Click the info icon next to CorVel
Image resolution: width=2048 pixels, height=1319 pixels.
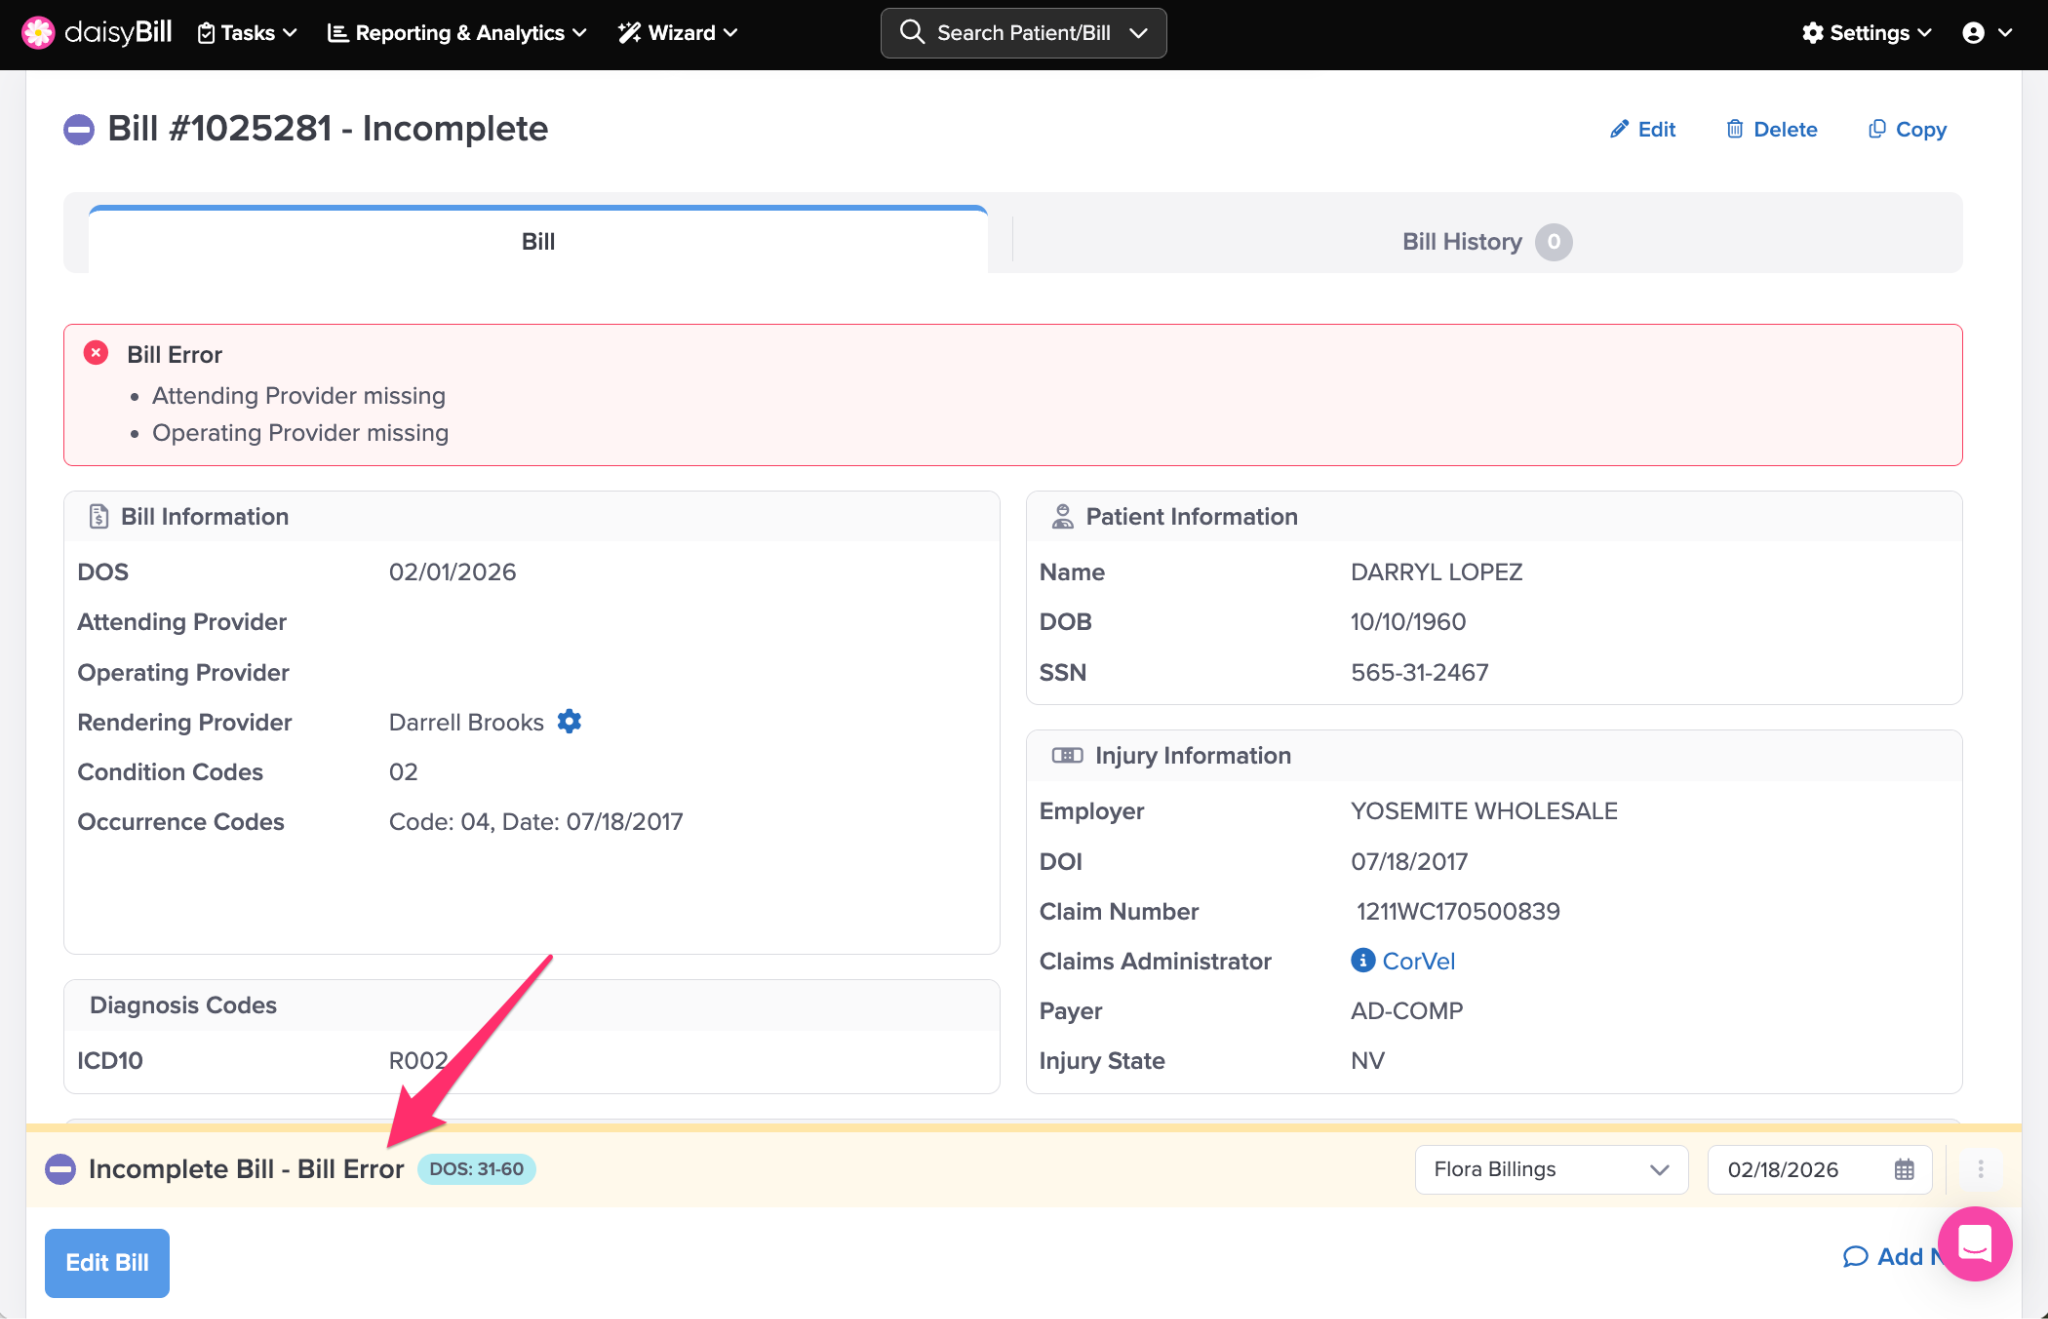tap(1362, 960)
